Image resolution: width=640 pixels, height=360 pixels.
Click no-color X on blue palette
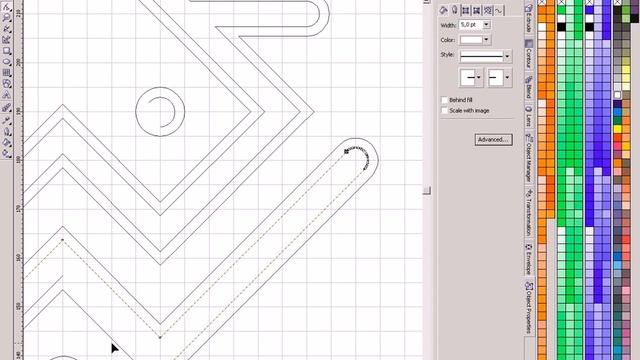pos(589,2)
